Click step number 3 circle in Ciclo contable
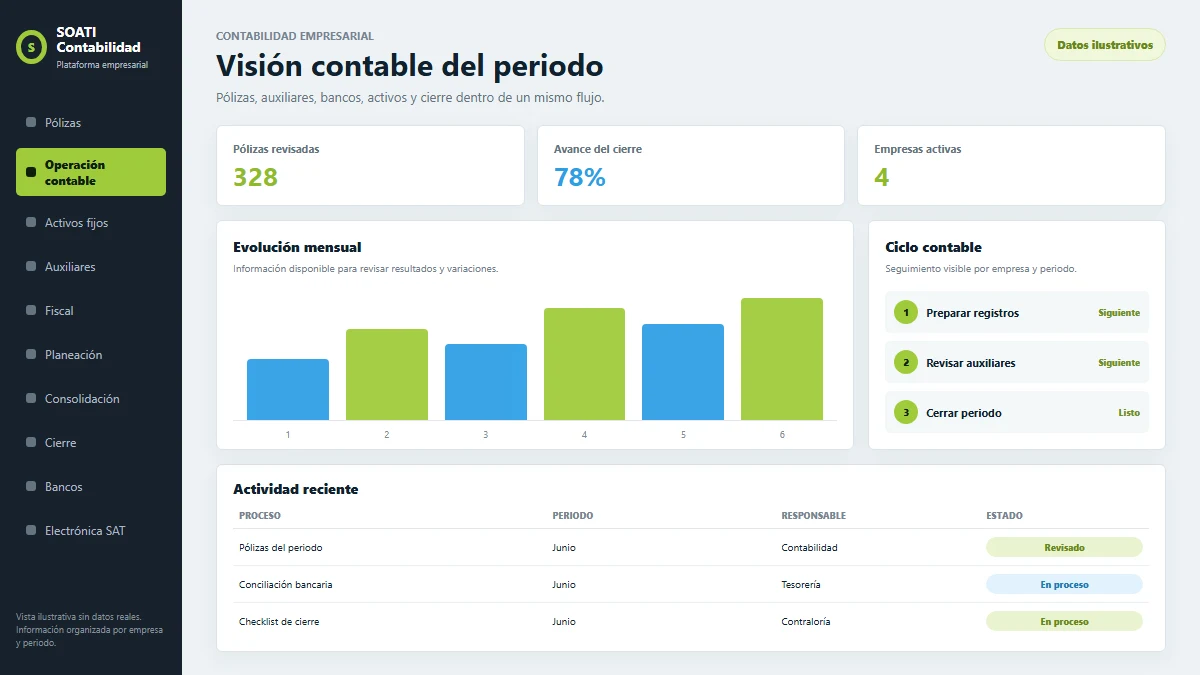Screen dimensions: 1200x675 (906, 413)
